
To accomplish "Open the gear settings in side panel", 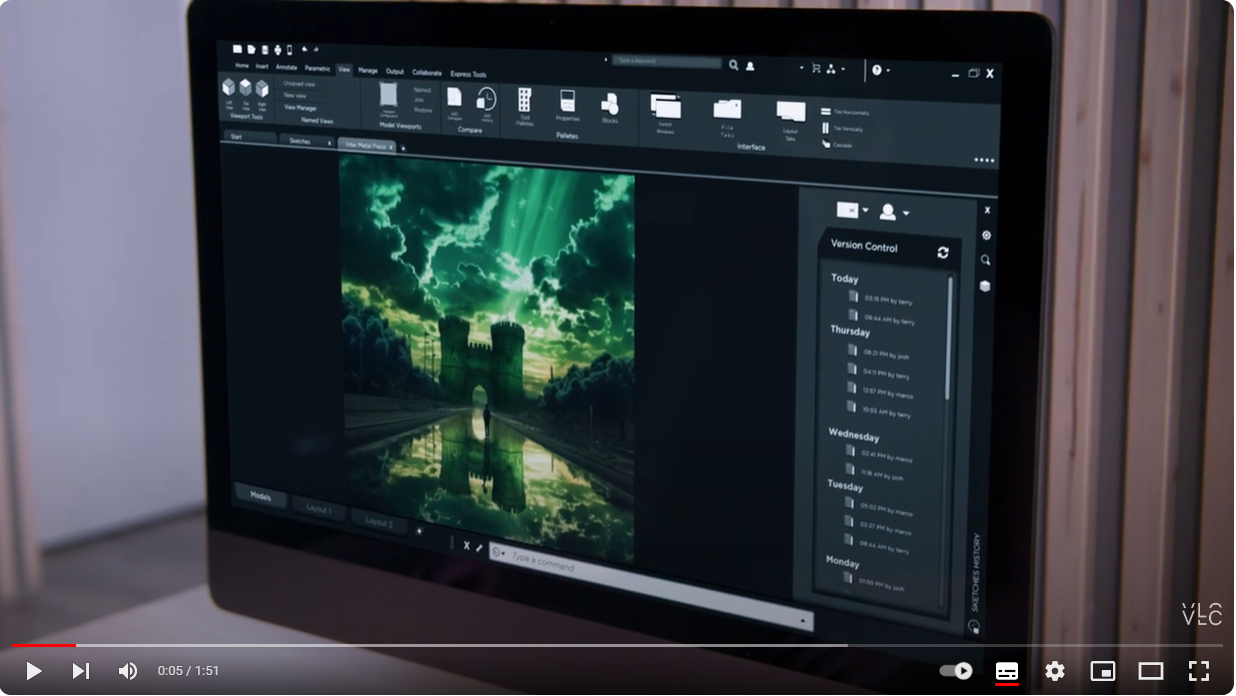I will coord(986,235).
